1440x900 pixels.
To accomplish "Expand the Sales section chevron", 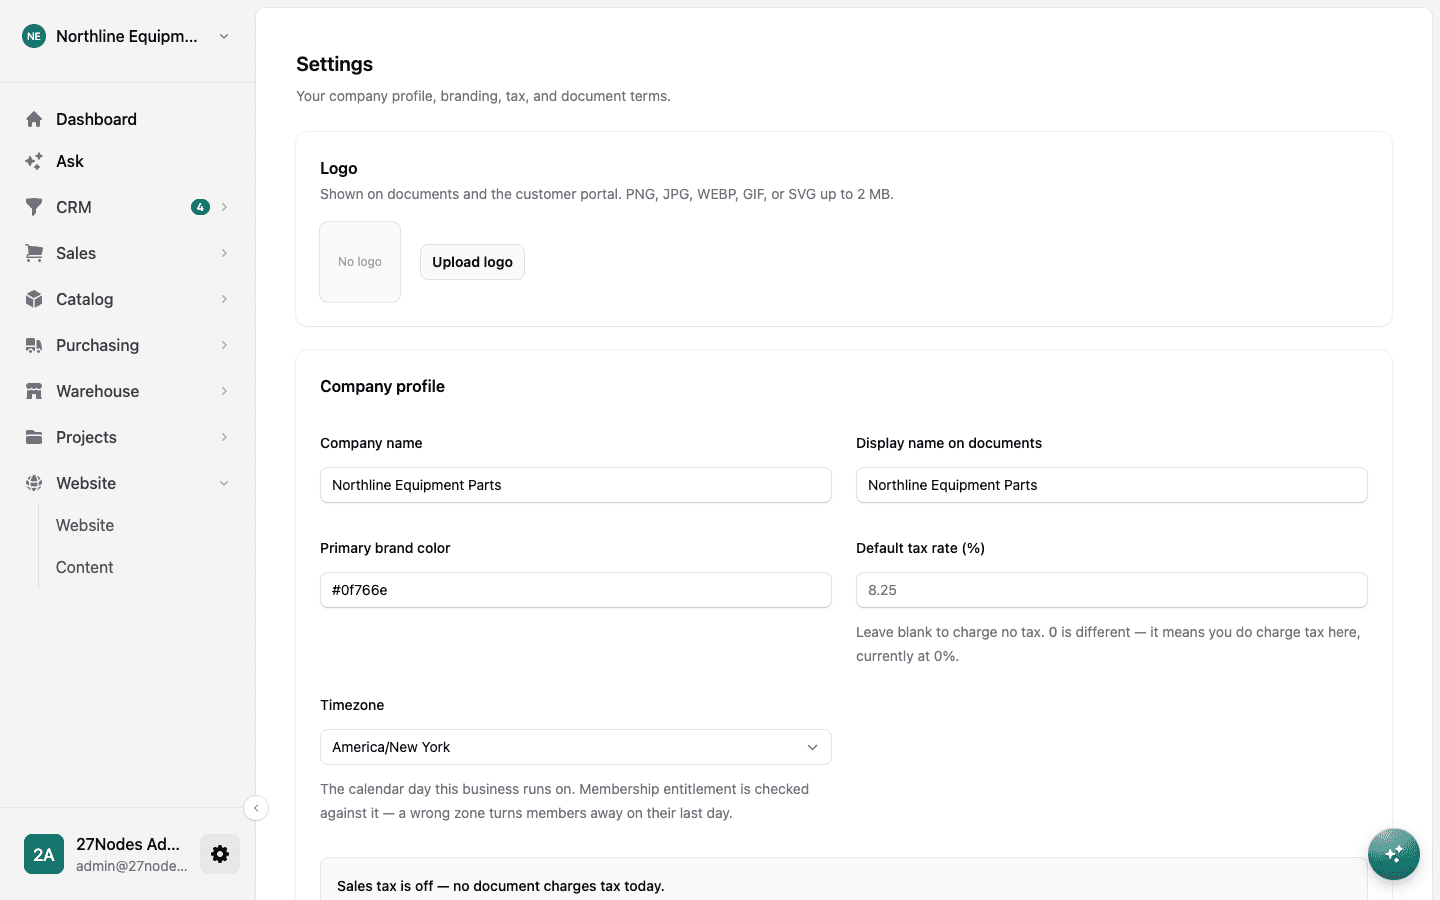I will 224,253.
